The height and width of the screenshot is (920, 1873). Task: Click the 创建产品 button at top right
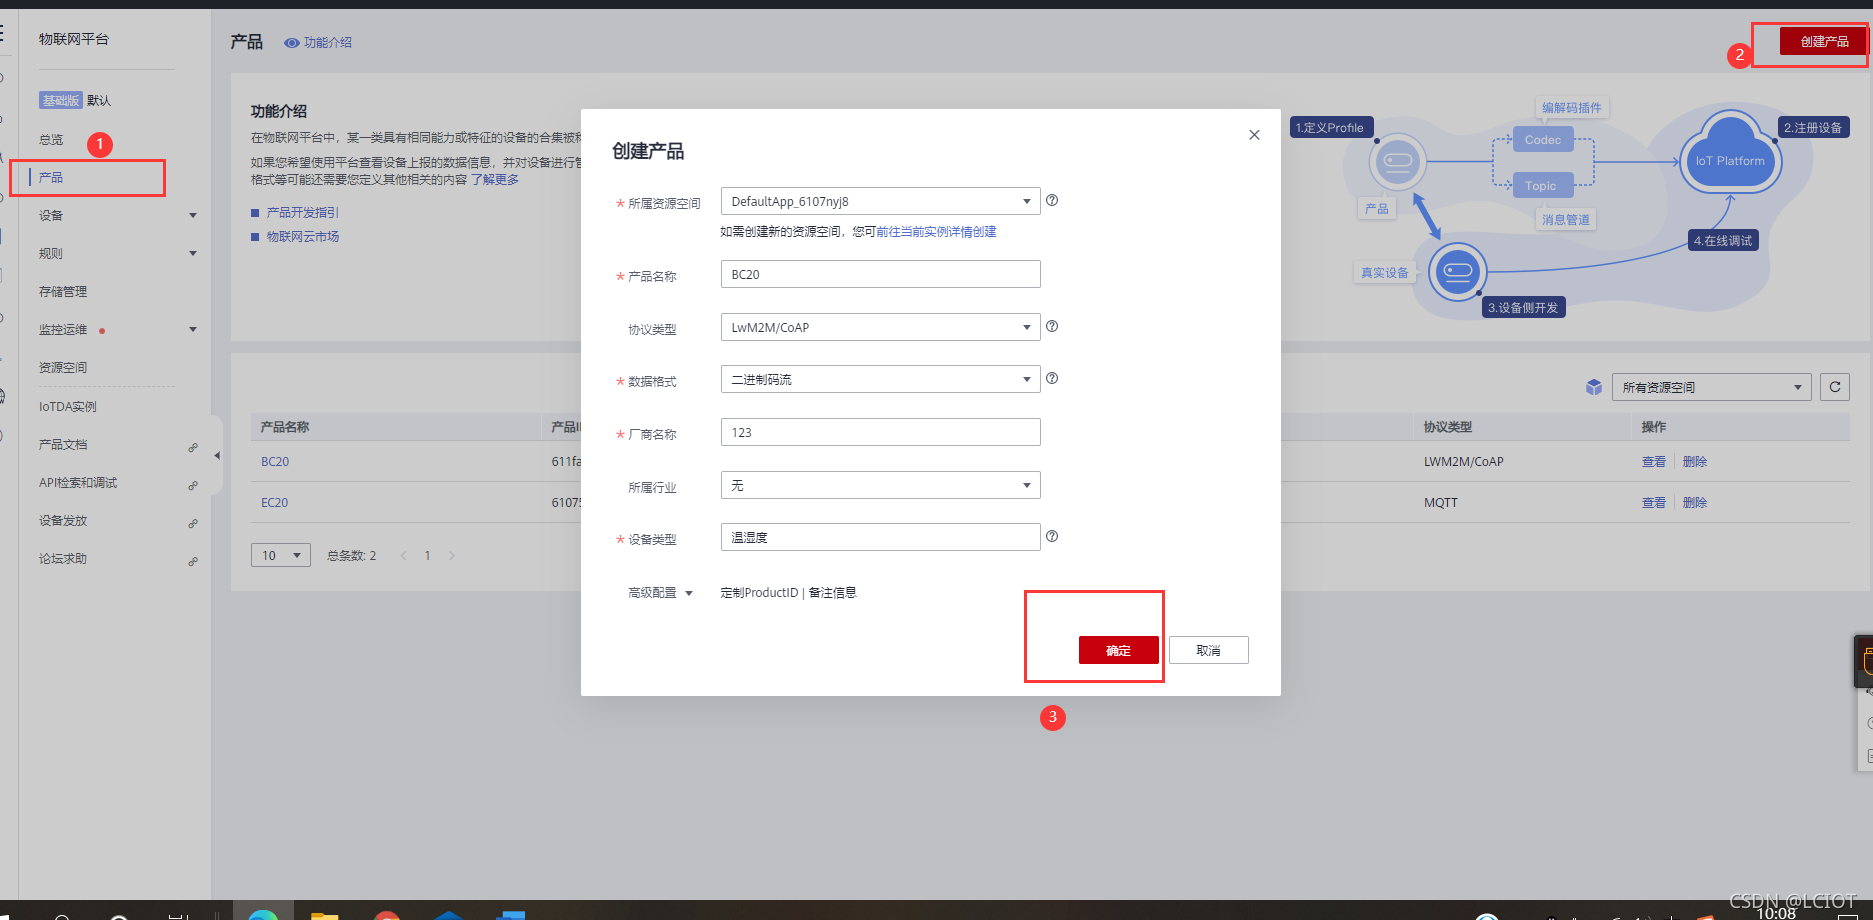coord(1823,41)
